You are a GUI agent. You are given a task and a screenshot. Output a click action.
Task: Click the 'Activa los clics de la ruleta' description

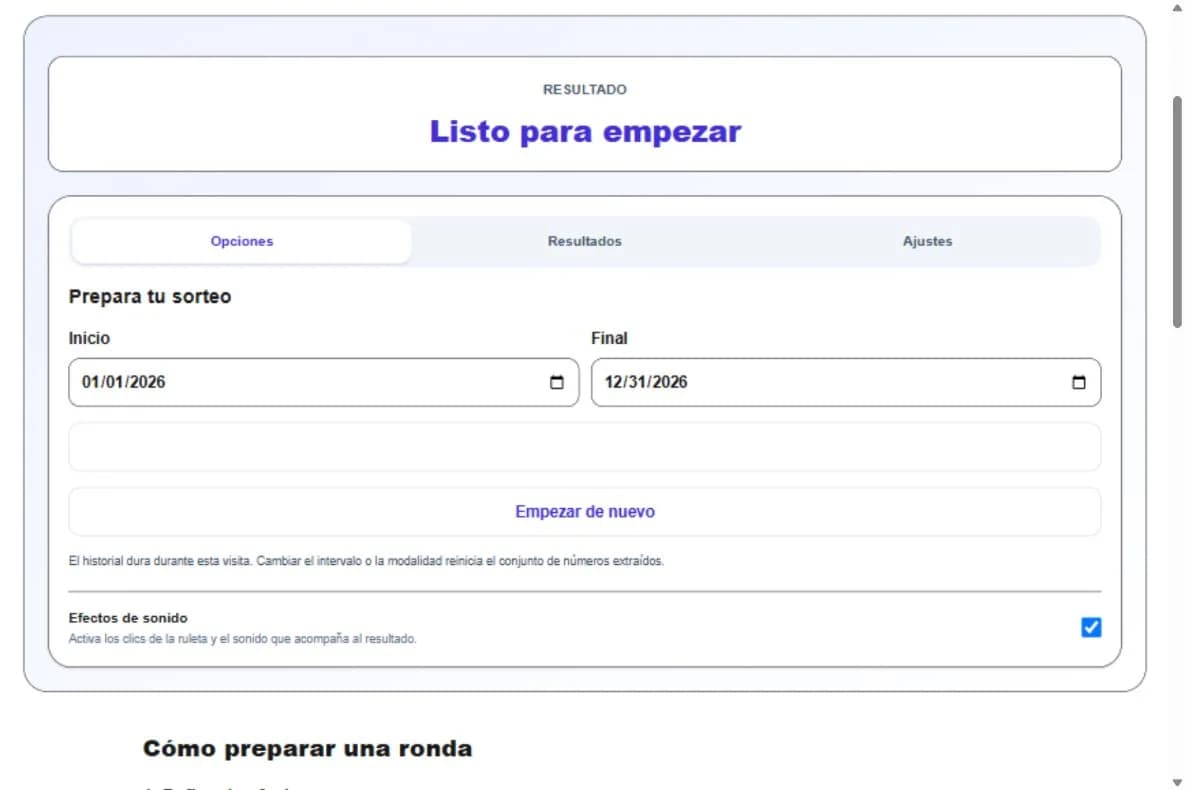coord(242,639)
